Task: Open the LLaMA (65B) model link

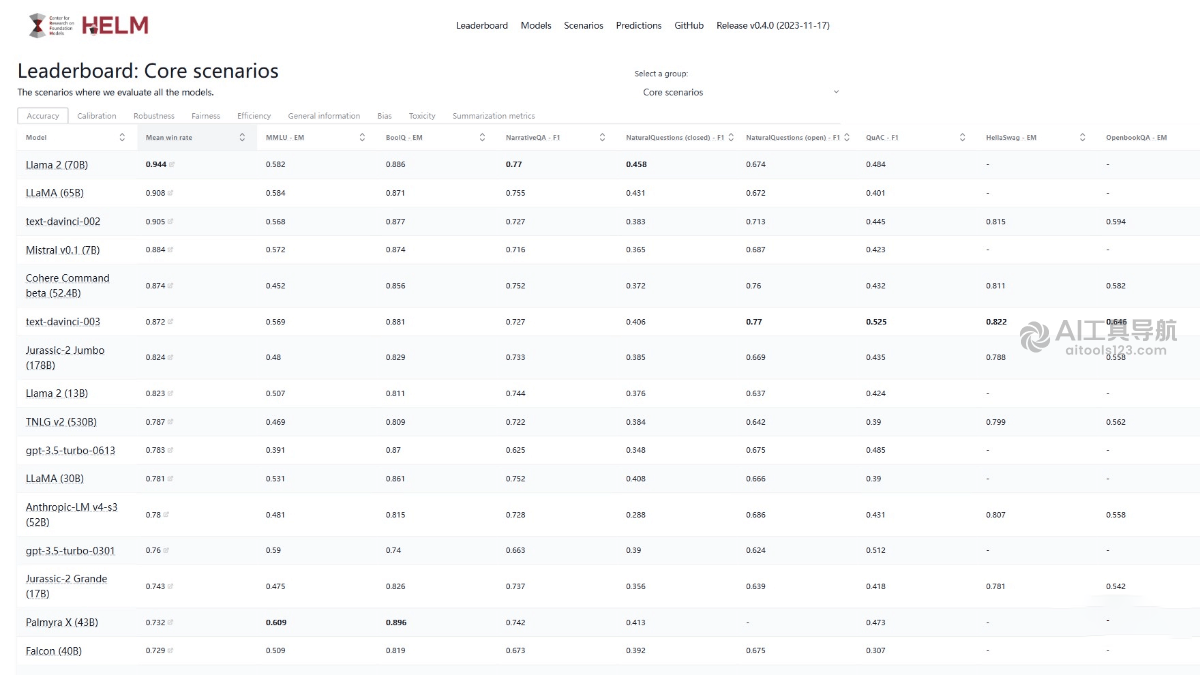Action: pyautogui.click(x=54, y=193)
